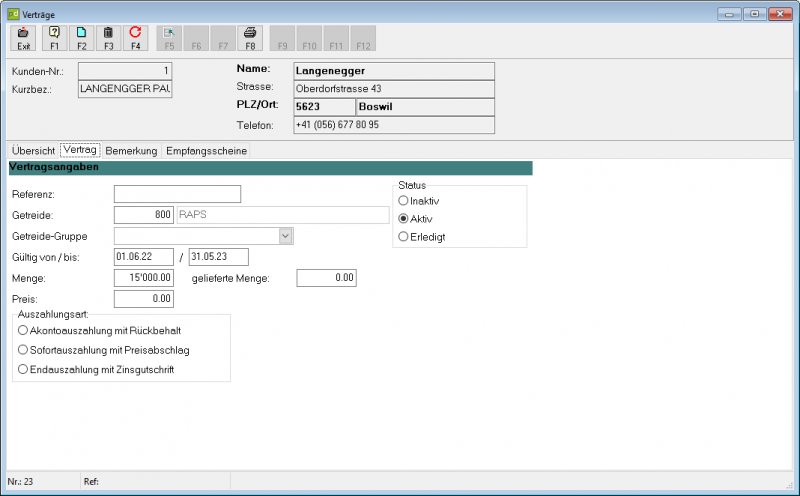Screen dimensions: 800x496
Task: Click the Gültig bis date 31.05.23
Action: click(x=219, y=257)
